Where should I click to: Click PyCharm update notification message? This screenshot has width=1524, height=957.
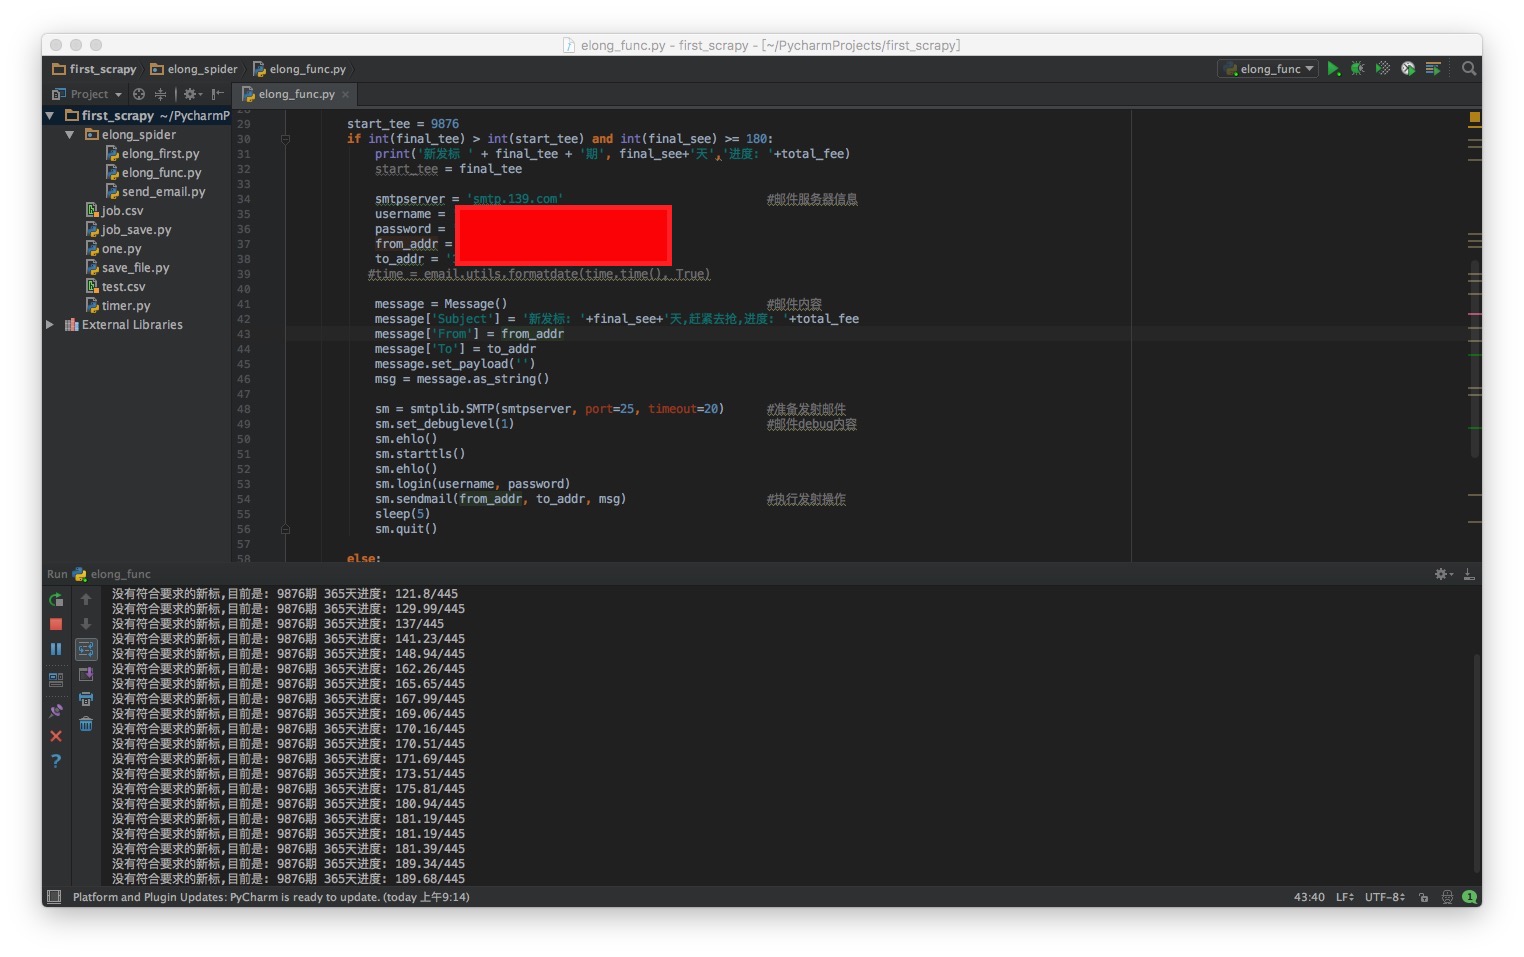(x=271, y=897)
